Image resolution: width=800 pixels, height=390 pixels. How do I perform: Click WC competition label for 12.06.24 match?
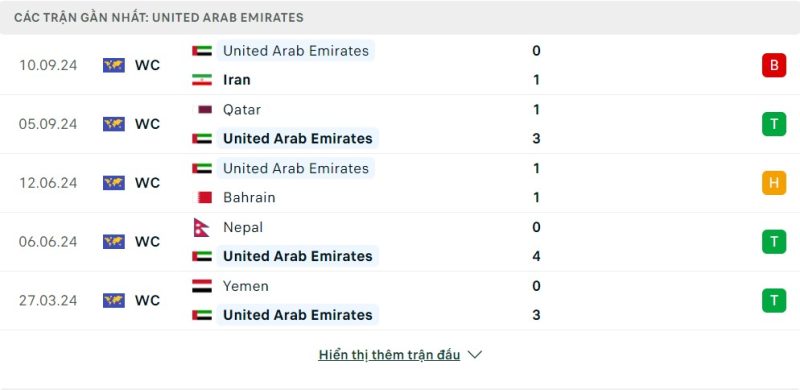click(x=147, y=183)
